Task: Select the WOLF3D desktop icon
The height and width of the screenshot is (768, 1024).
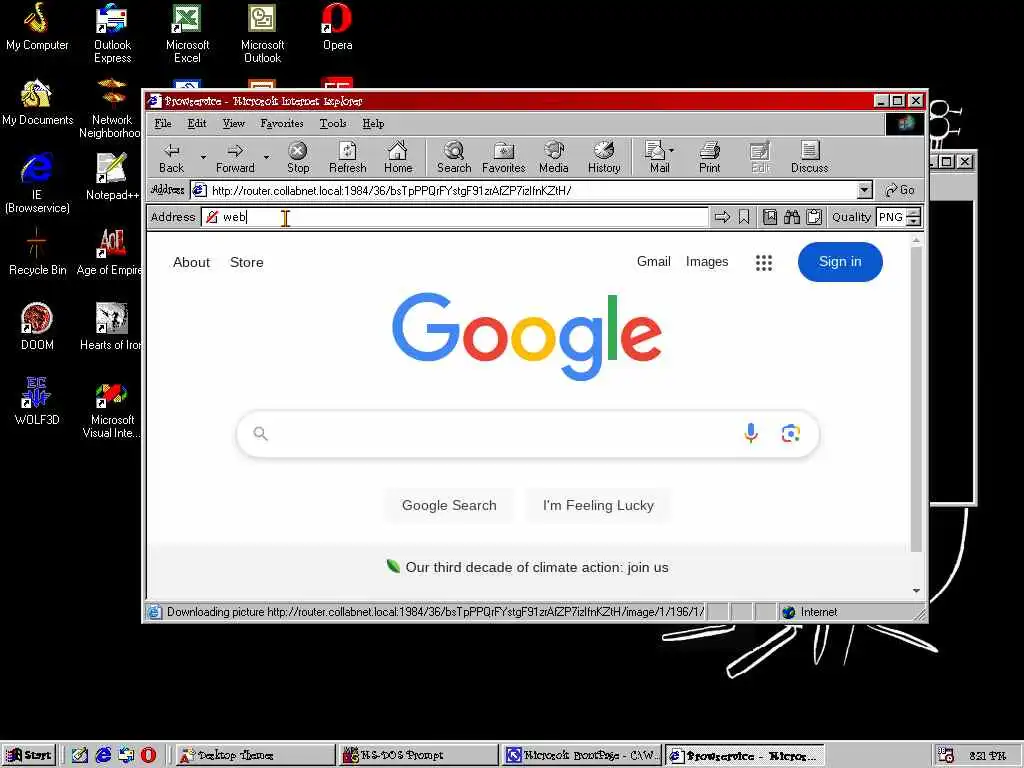Action: (x=37, y=401)
